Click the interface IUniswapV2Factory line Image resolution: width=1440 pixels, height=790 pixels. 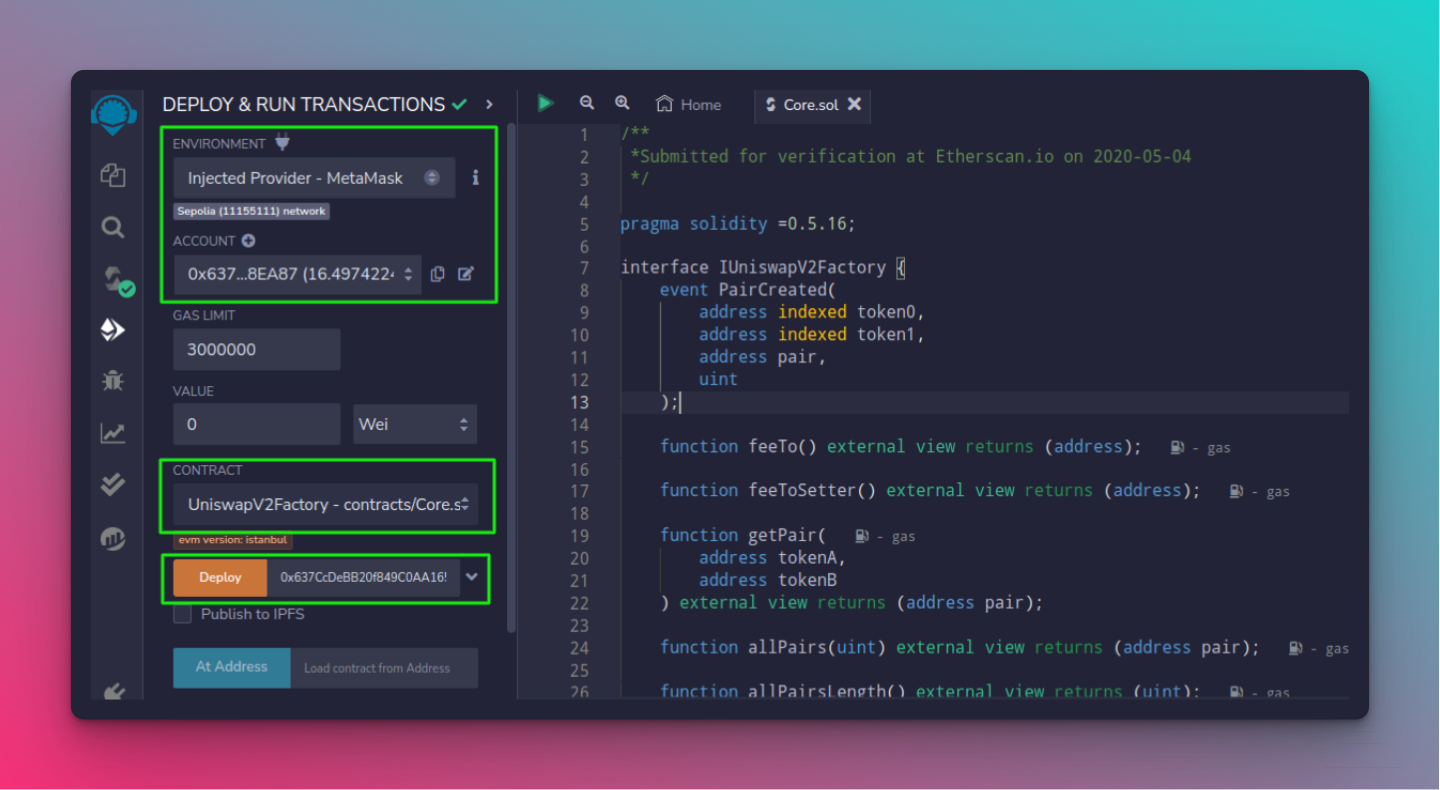coord(763,268)
